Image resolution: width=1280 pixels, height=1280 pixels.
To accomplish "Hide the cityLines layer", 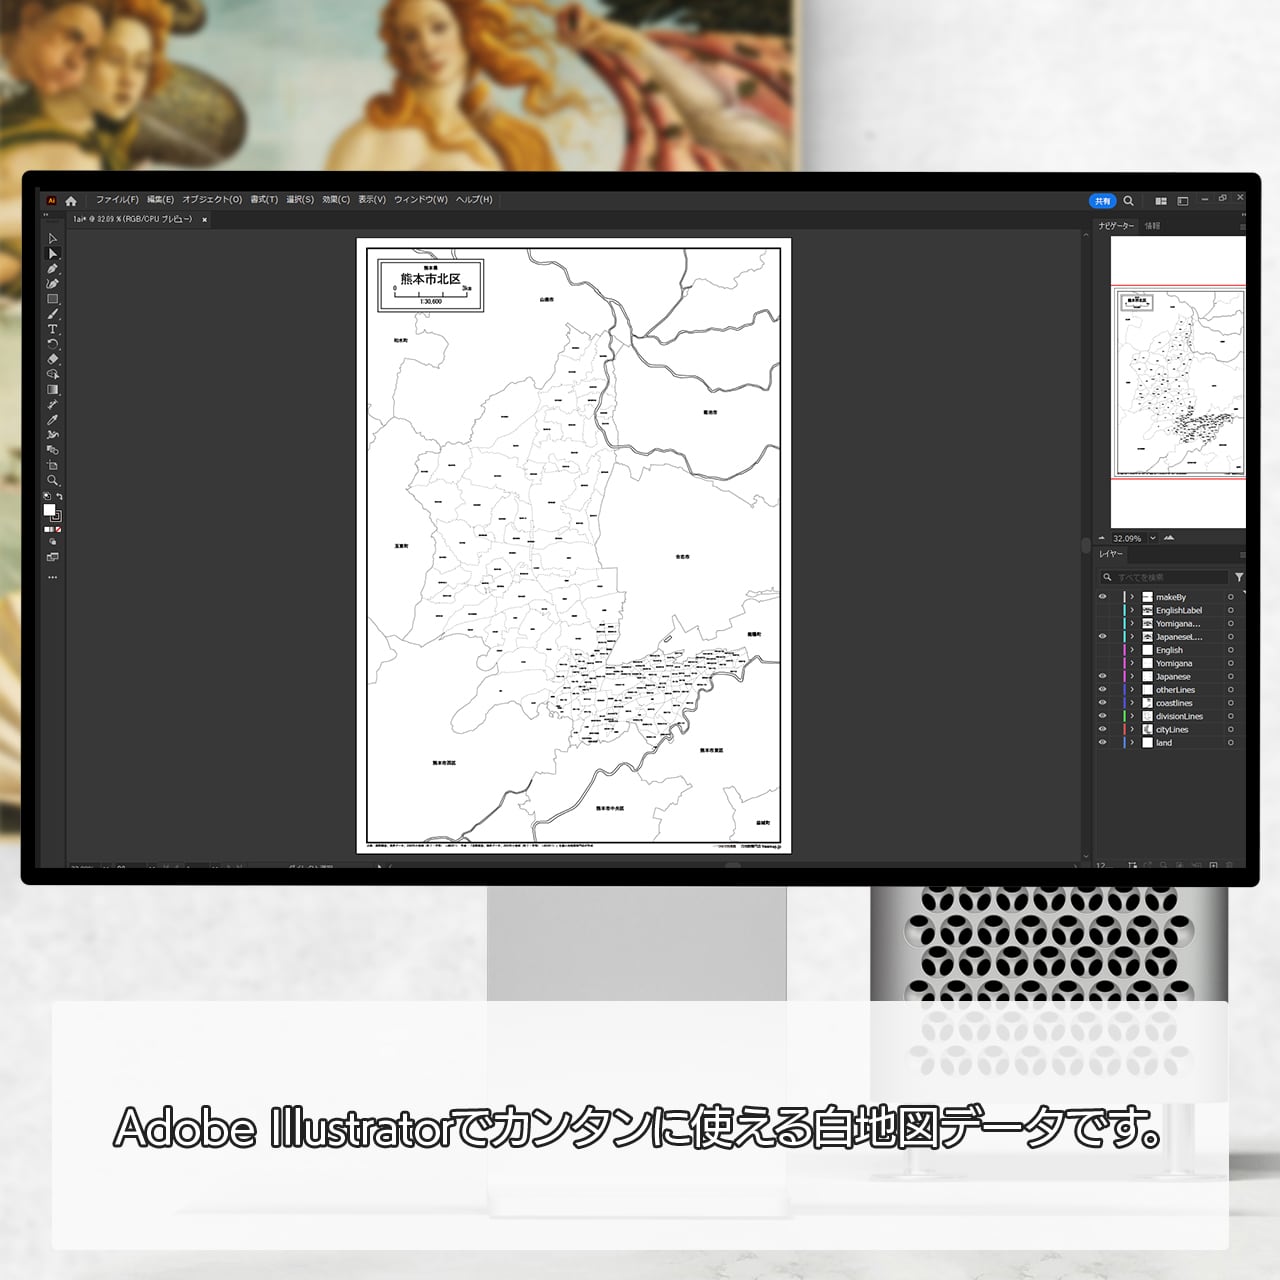I will pos(1103,729).
